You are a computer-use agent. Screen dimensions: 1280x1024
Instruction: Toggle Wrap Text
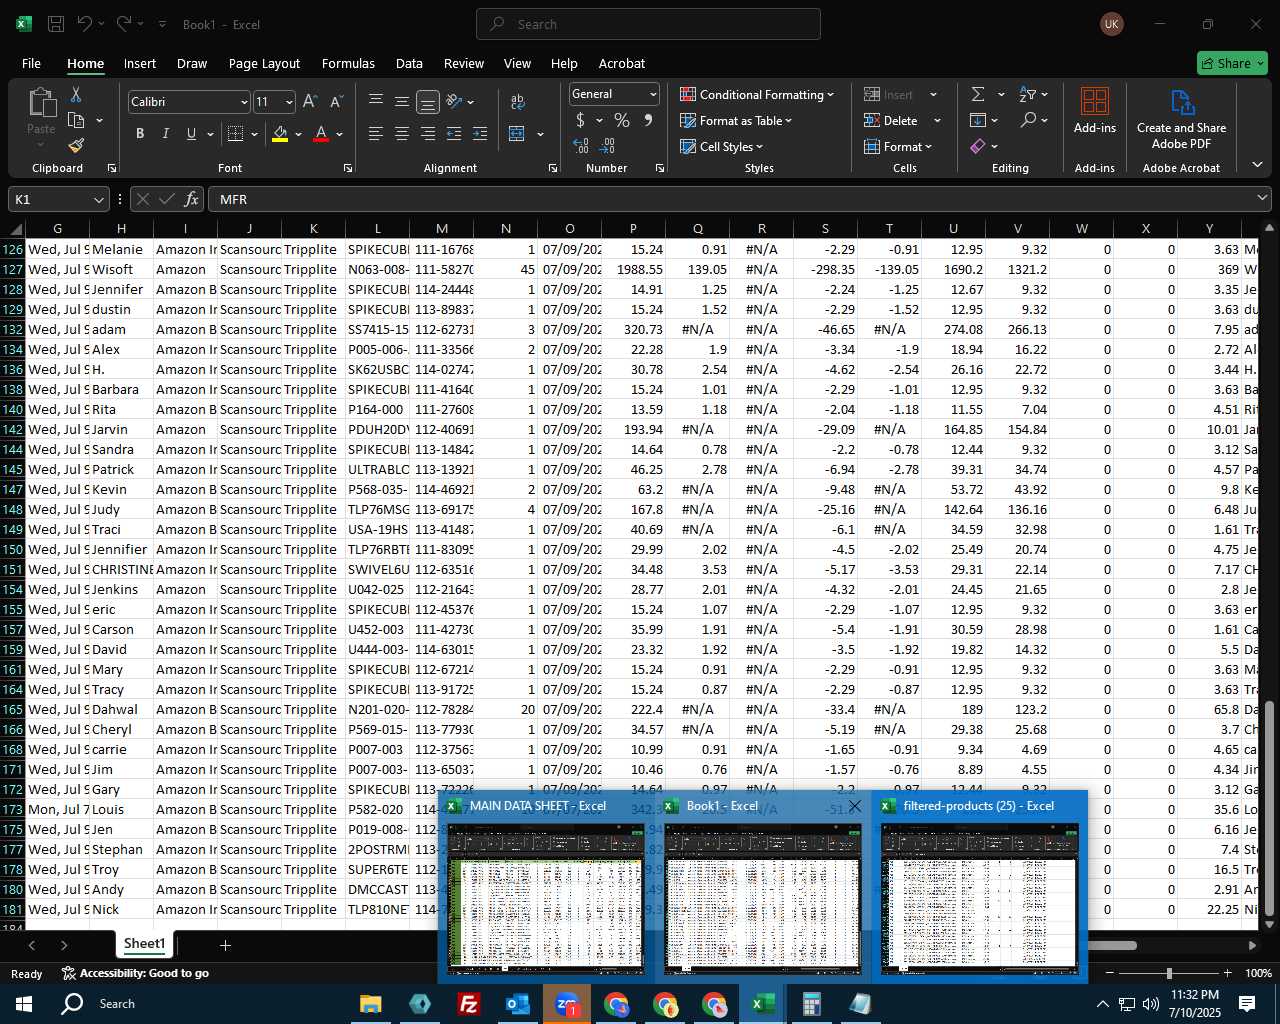[518, 101]
